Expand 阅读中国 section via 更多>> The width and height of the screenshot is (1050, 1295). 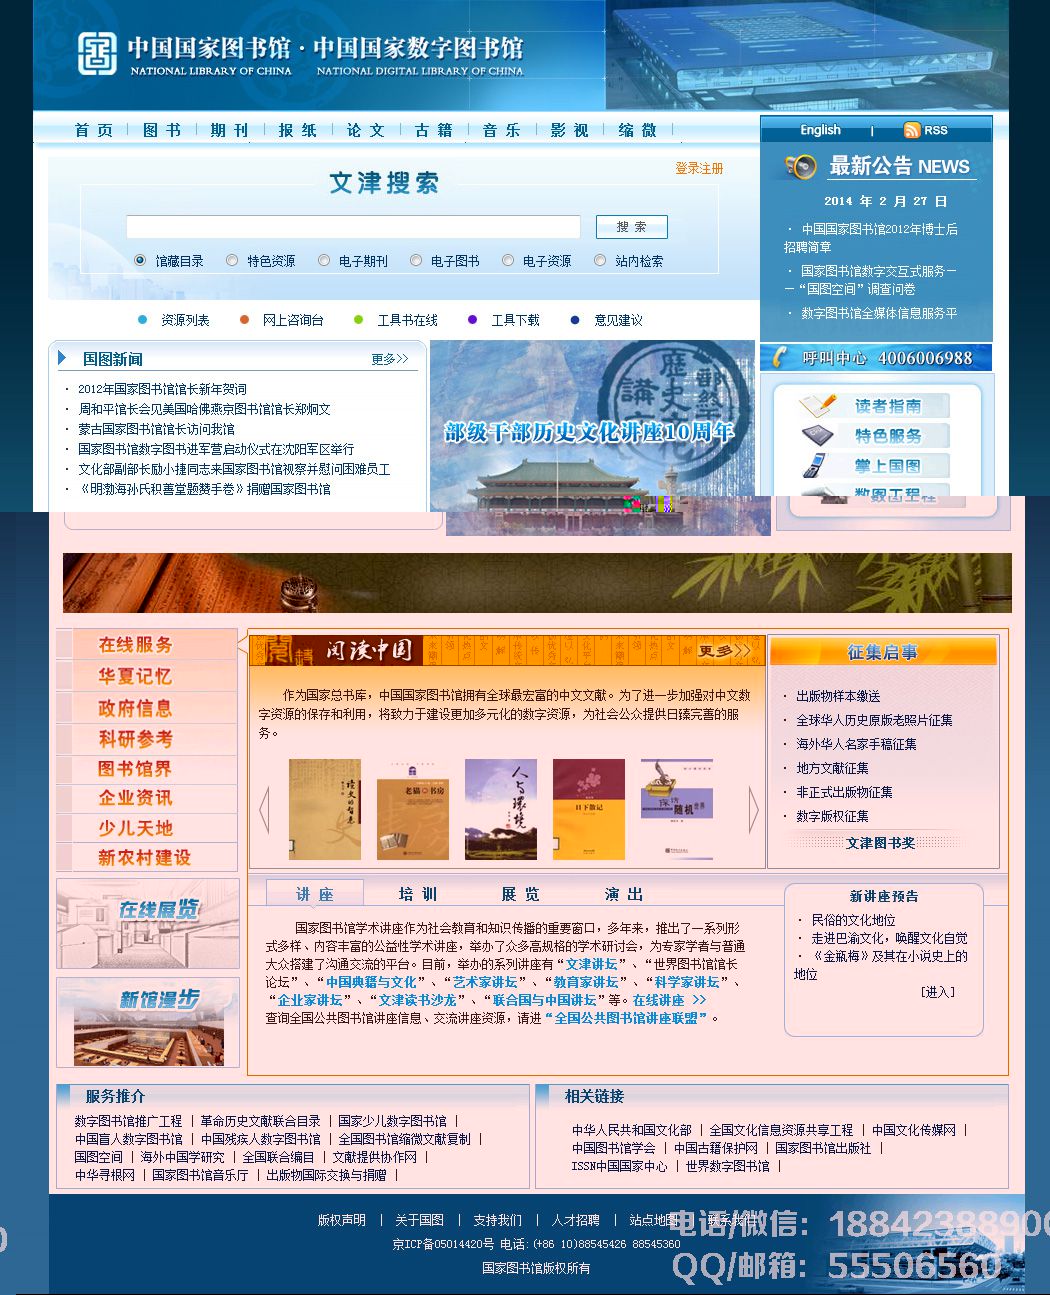[724, 651]
